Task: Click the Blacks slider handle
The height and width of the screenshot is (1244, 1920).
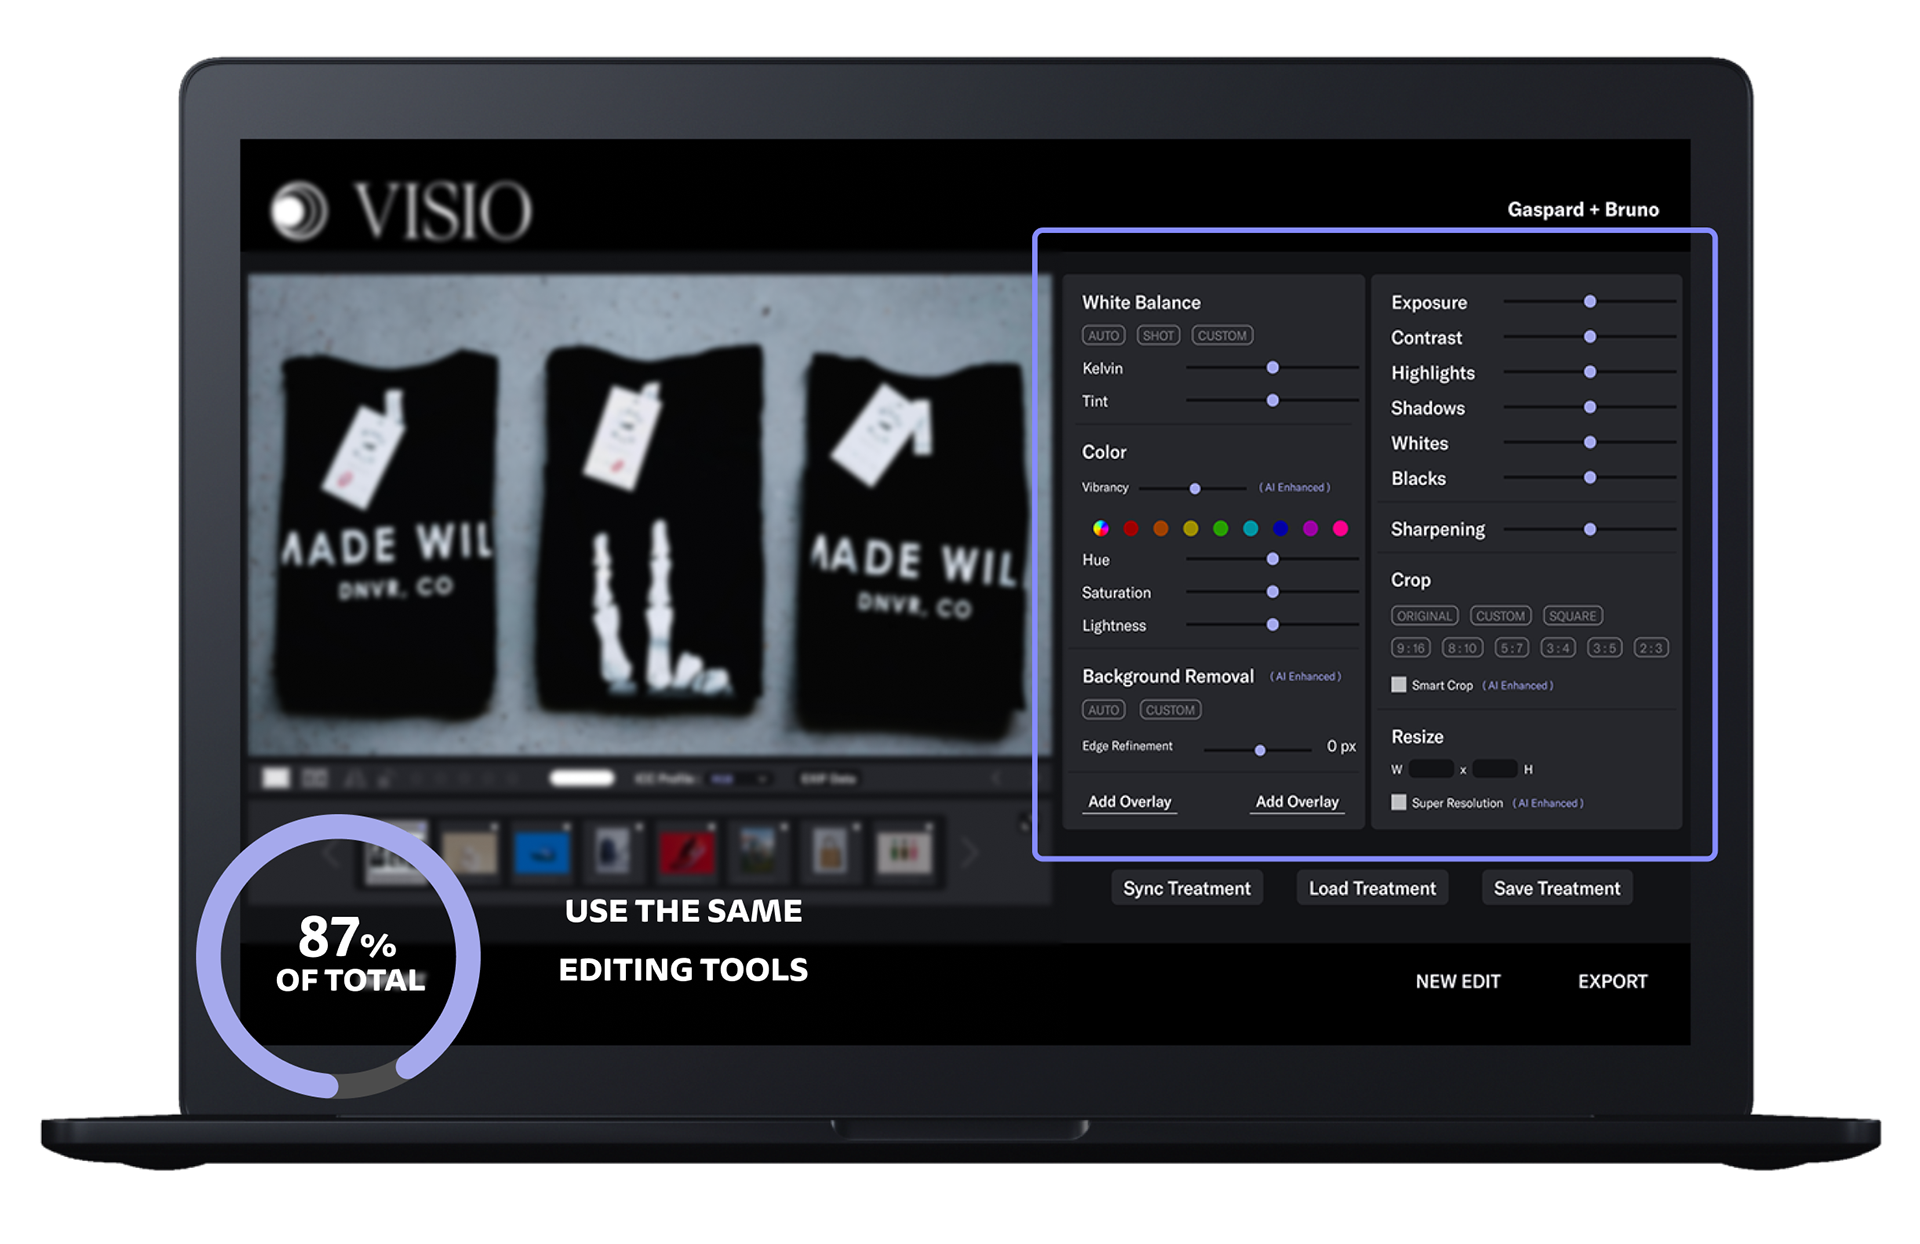Action: click(1590, 477)
